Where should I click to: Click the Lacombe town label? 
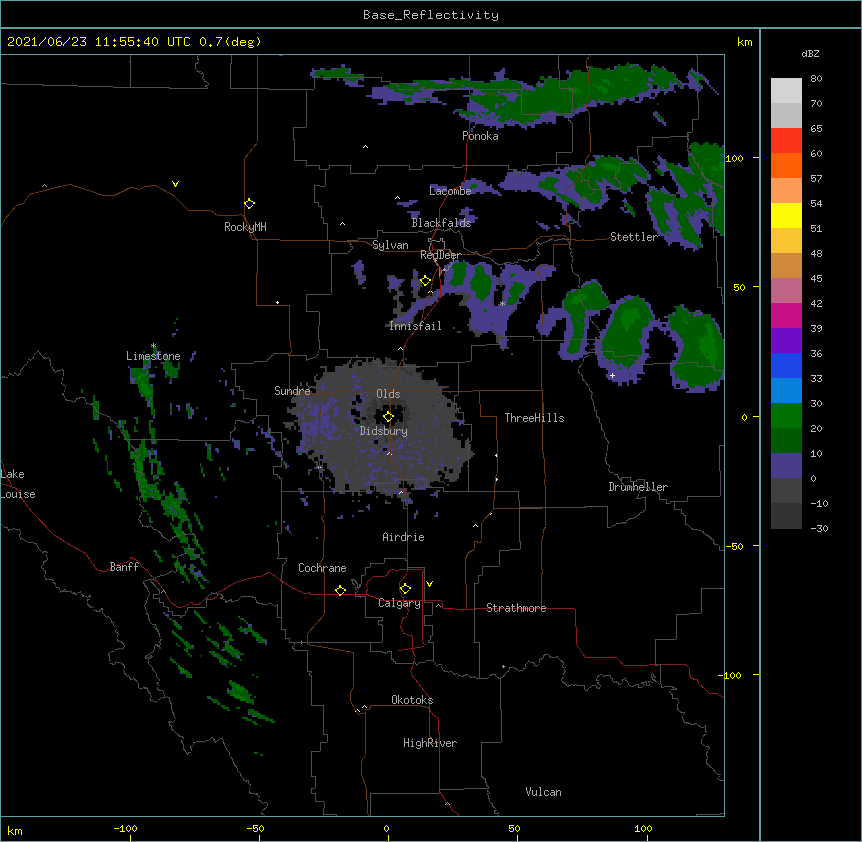click(x=450, y=191)
